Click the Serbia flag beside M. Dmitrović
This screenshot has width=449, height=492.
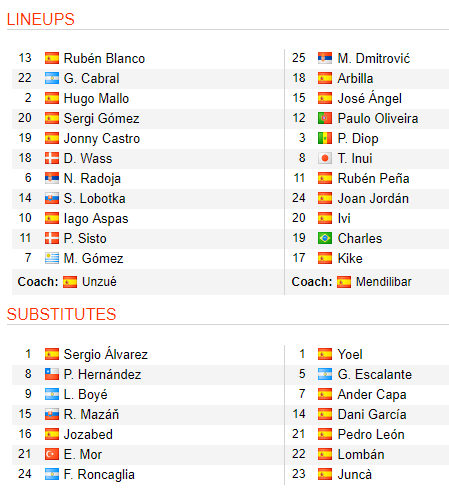coord(325,58)
